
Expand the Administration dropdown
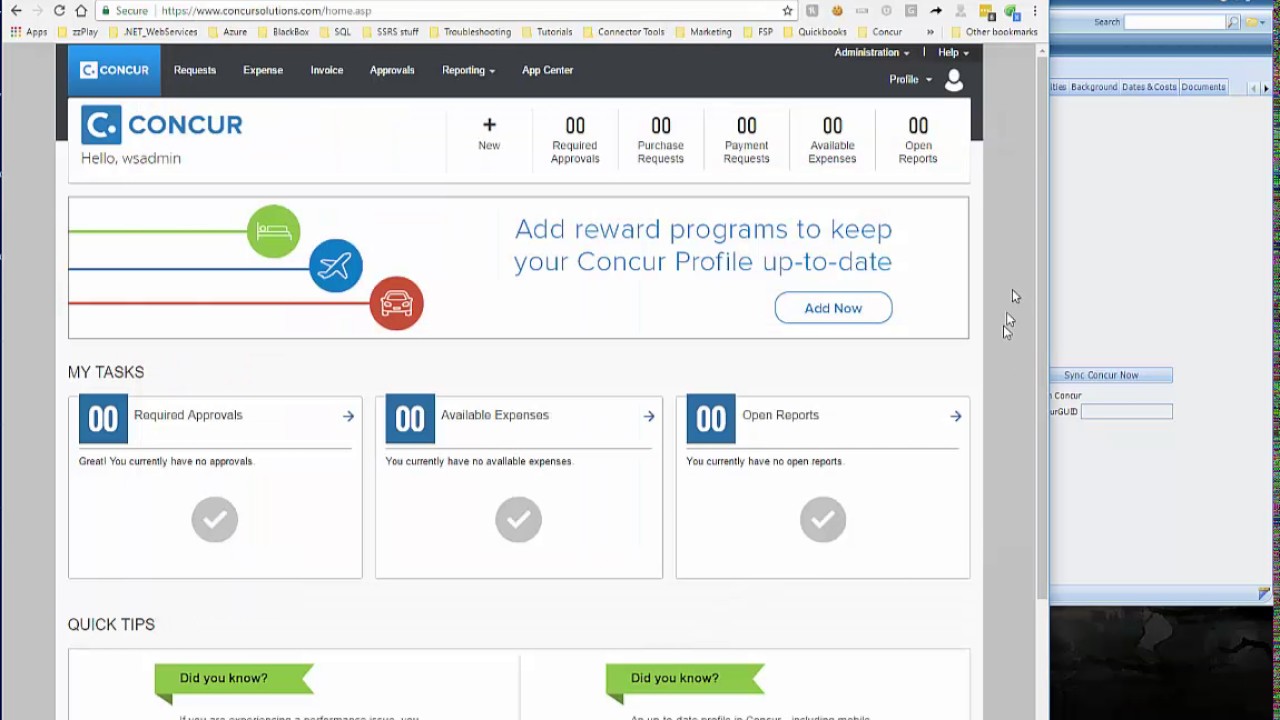click(x=872, y=52)
